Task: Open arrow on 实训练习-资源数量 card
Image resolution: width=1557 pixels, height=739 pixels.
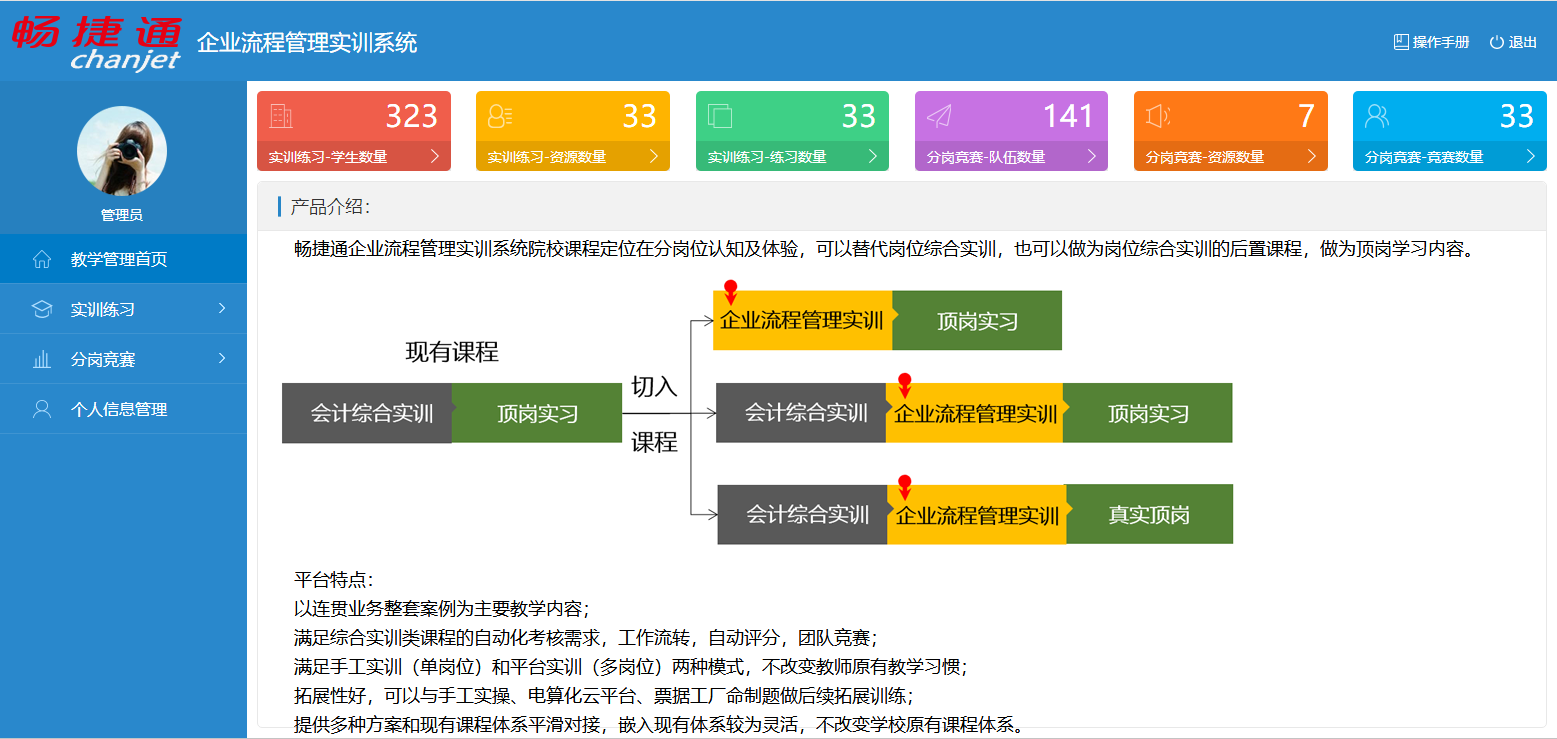Action: pyautogui.click(x=654, y=156)
